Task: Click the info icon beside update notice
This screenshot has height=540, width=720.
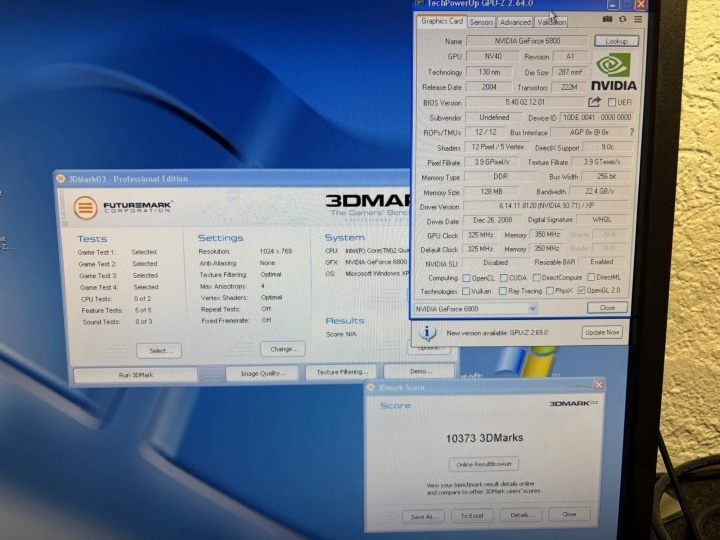Action: point(427,332)
